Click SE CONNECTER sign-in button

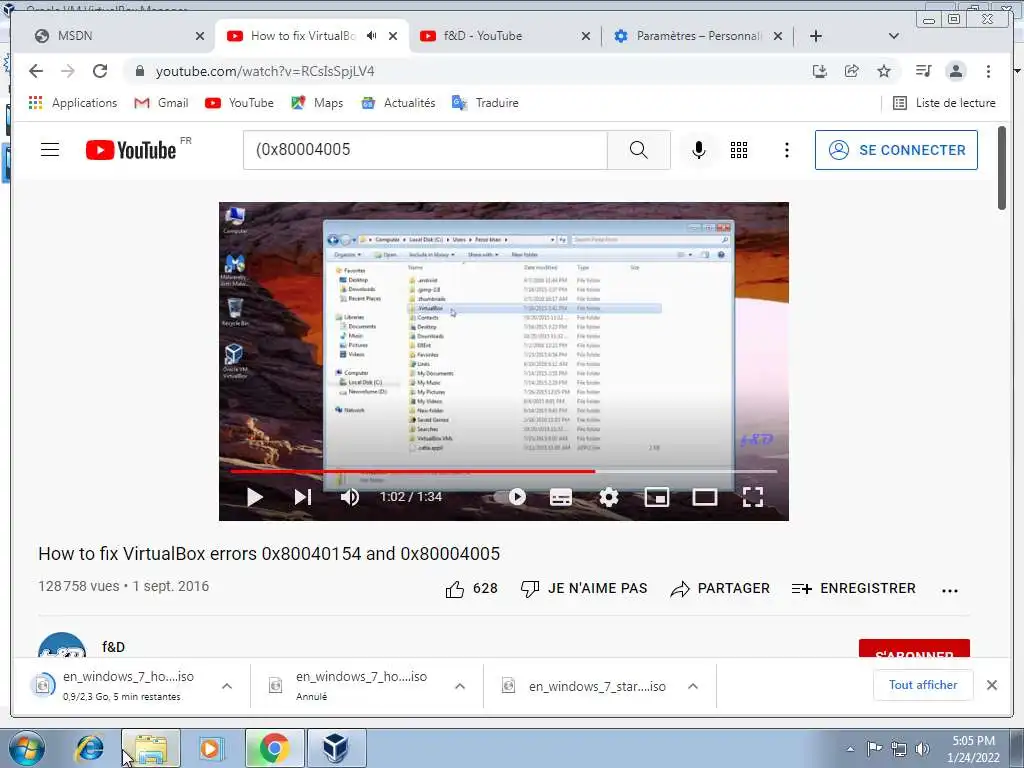[896, 150]
